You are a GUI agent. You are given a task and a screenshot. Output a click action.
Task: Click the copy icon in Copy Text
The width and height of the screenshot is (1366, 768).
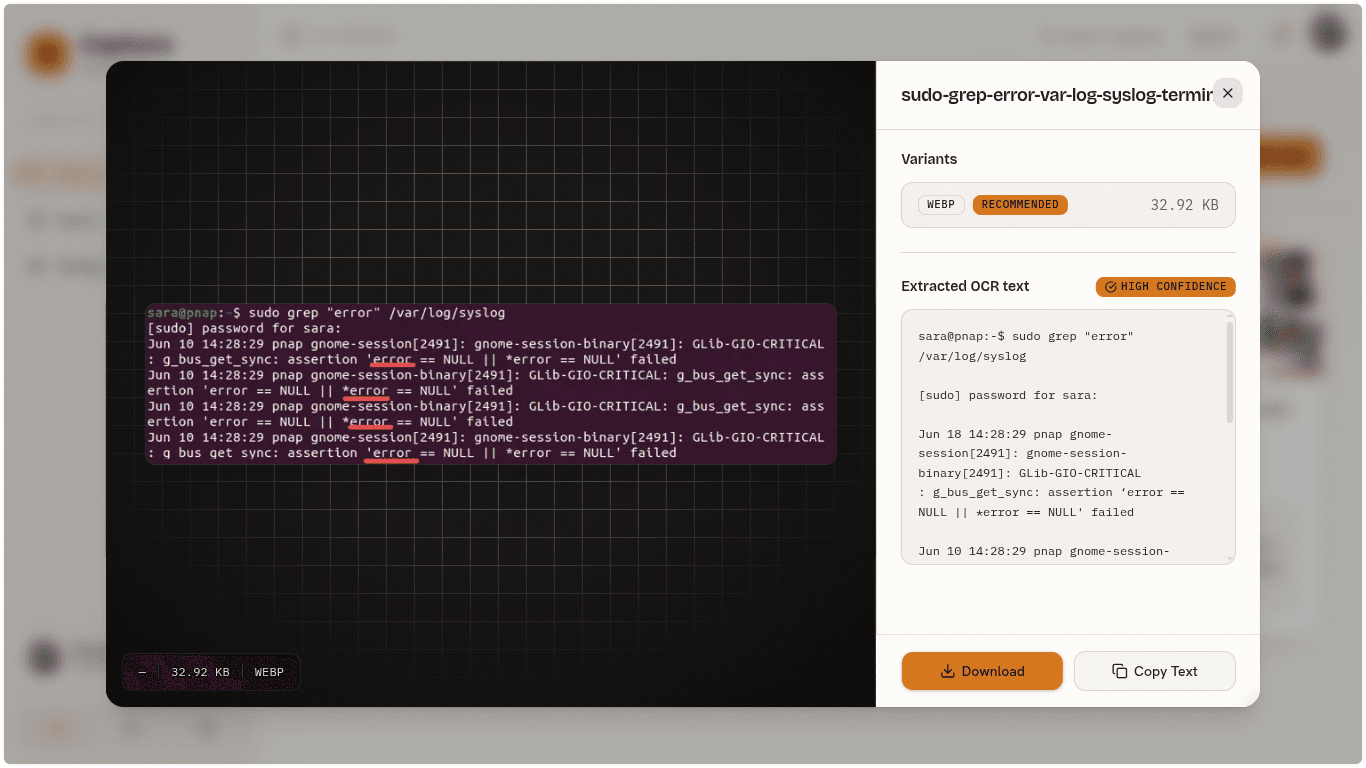click(1120, 671)
